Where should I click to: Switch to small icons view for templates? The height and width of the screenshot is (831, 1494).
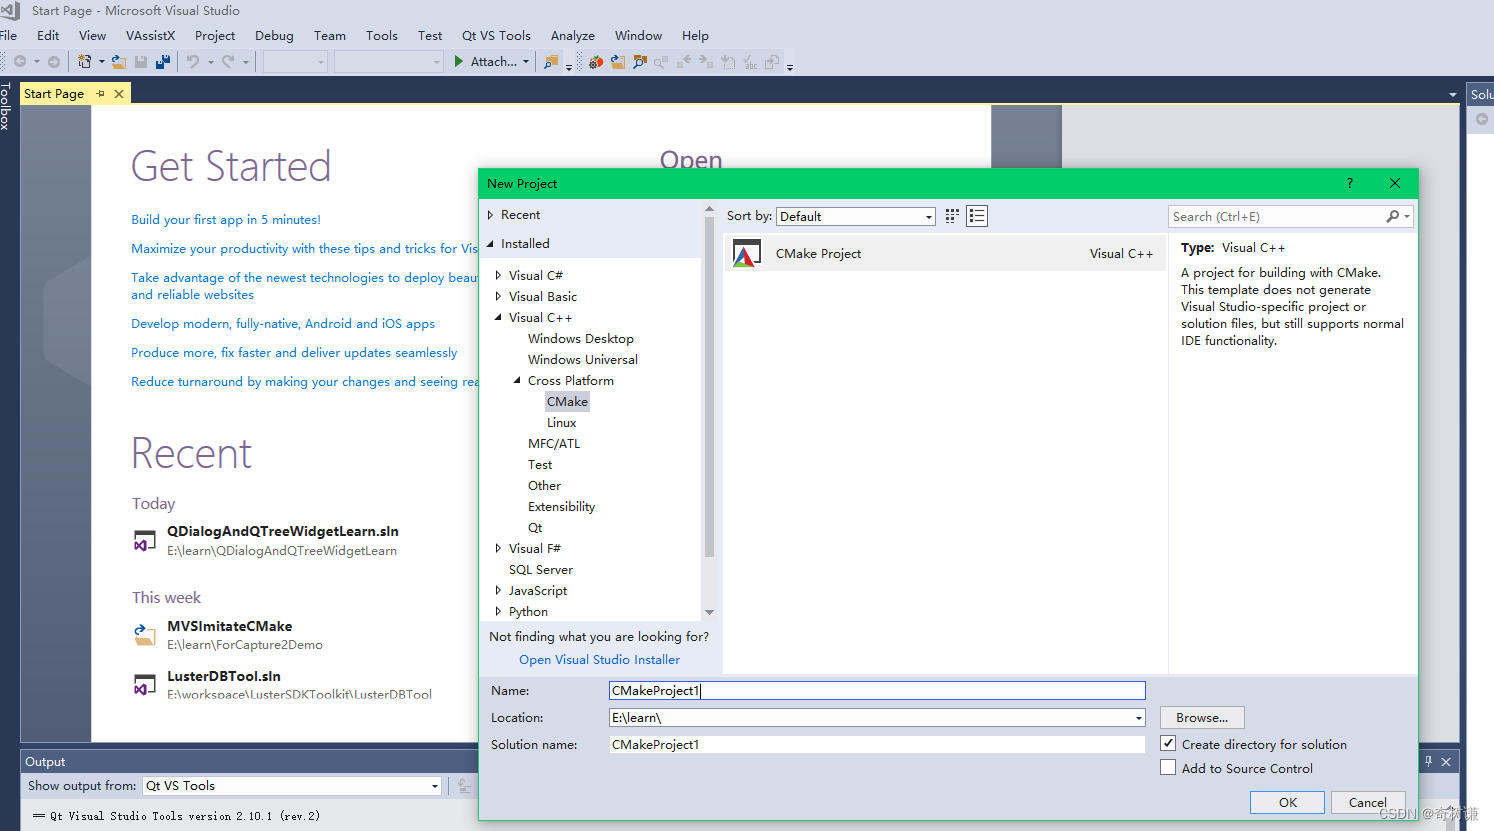click(951, 215)
